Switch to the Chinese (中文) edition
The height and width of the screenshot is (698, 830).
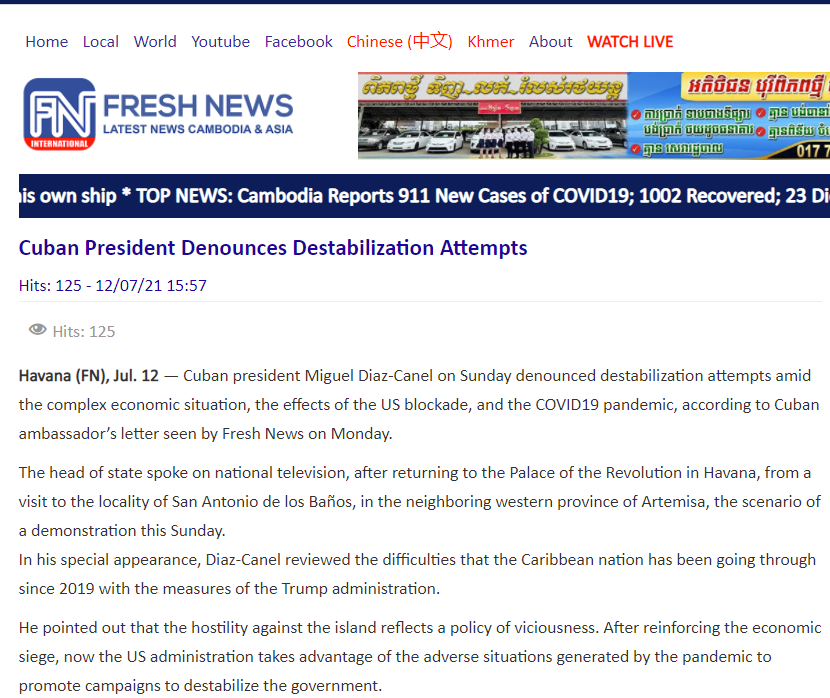pos(399,42)
